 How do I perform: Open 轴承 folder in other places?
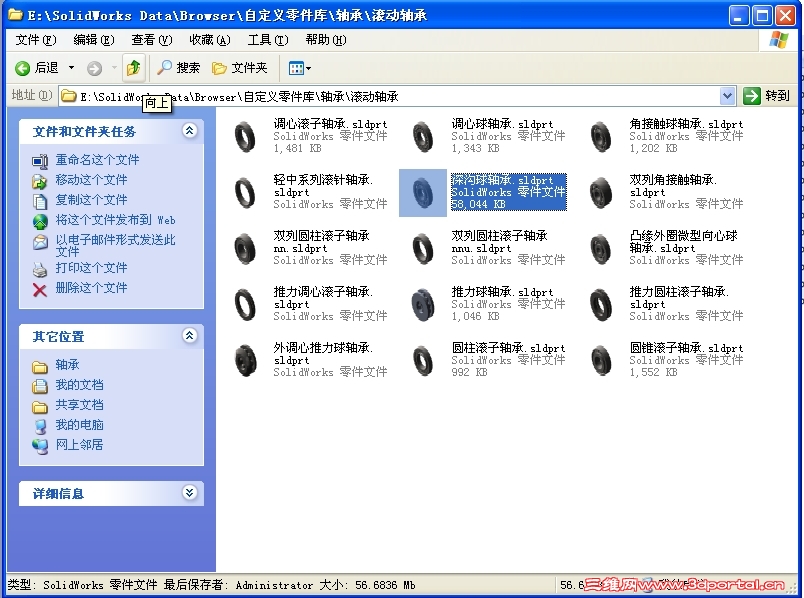(x=67, y=365)
